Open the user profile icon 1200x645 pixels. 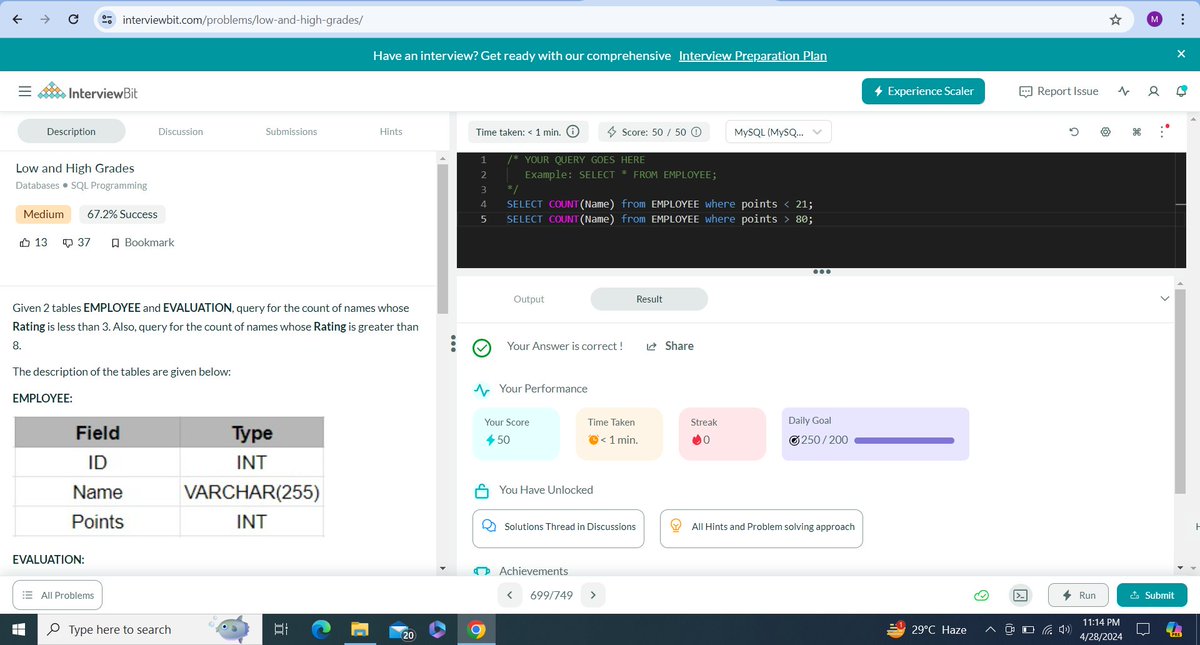1154,91
